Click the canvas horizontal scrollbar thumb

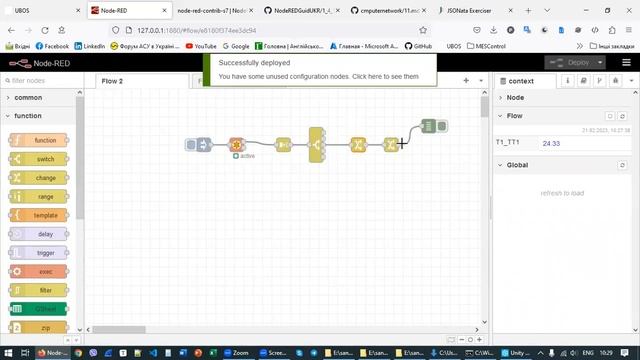[119, 329]
